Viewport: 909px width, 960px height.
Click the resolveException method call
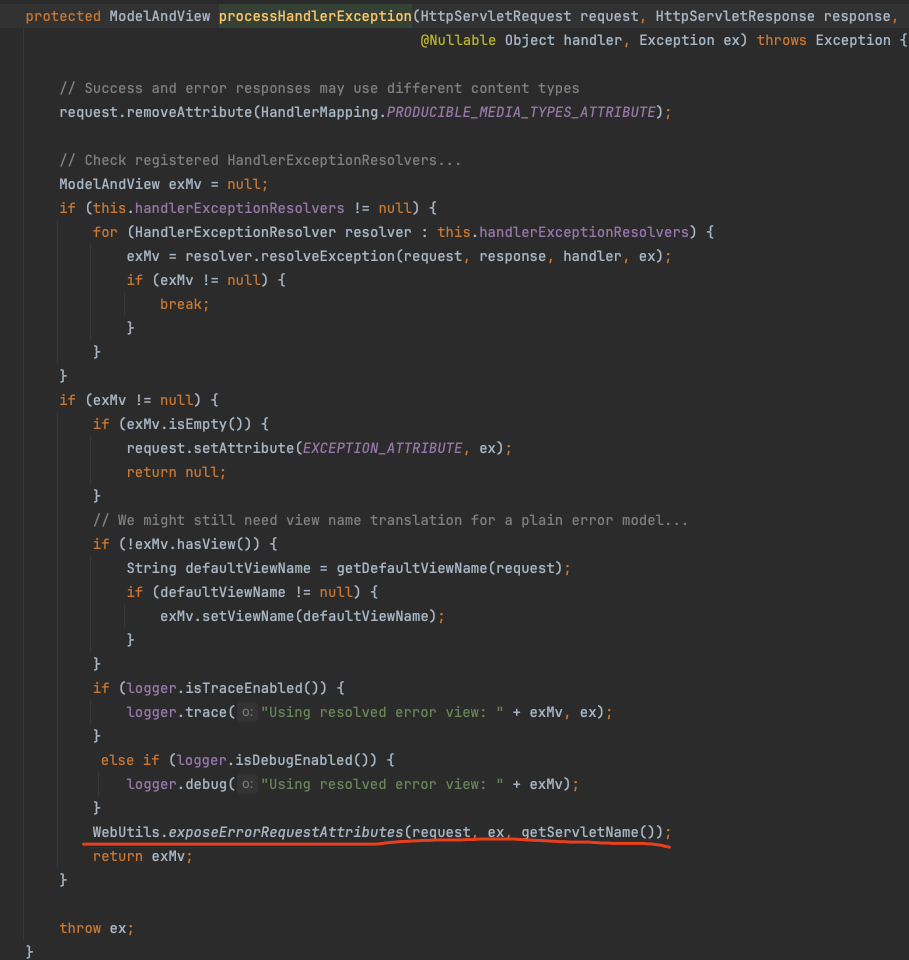pyautogui.click(x=327, y=256)
